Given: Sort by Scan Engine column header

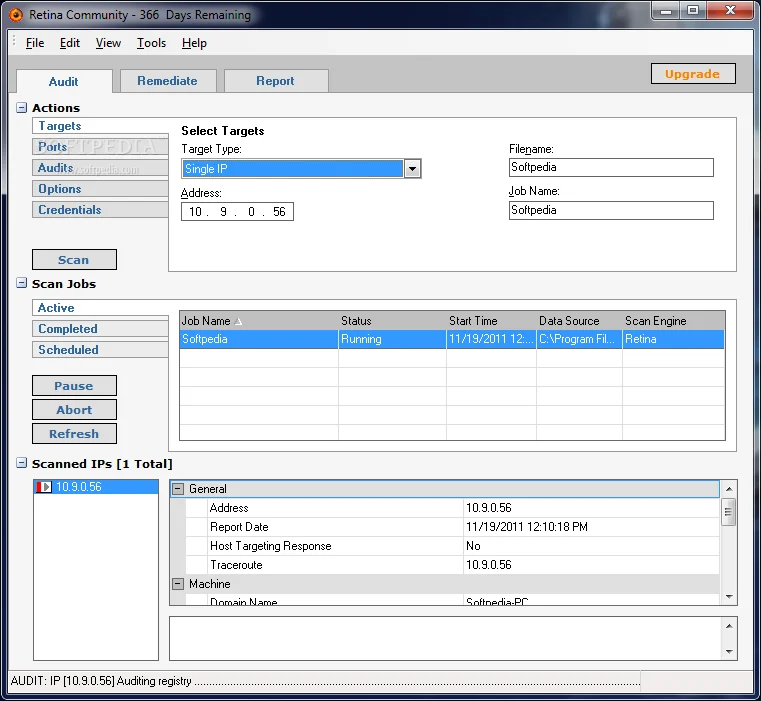Looking at the screenshot, I should [674, 321].
